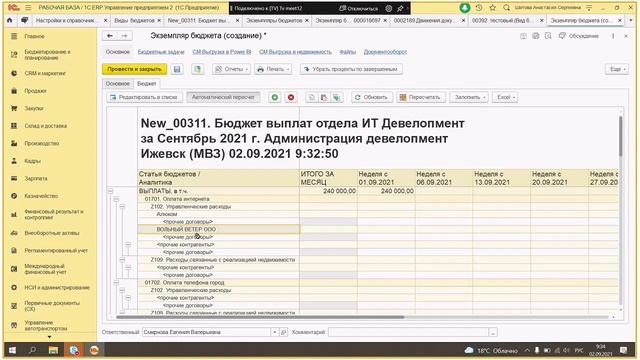This screenshot has width=640, height=360.
Task: Open the Печать dropdown button
Action: click(x=273, y=69)
